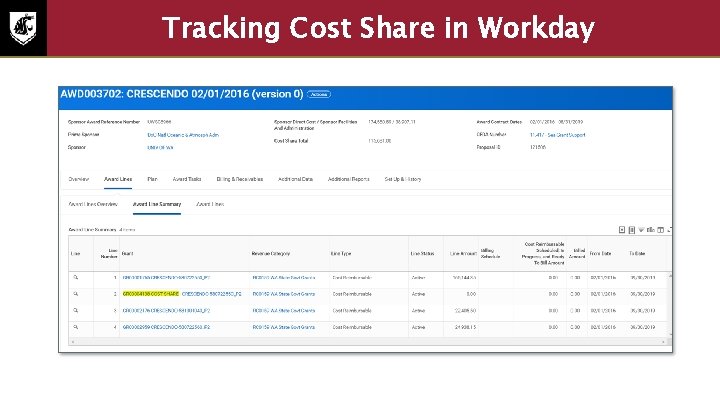Click the Actions button beside award title
720x405 pixels.
point(319,94)
